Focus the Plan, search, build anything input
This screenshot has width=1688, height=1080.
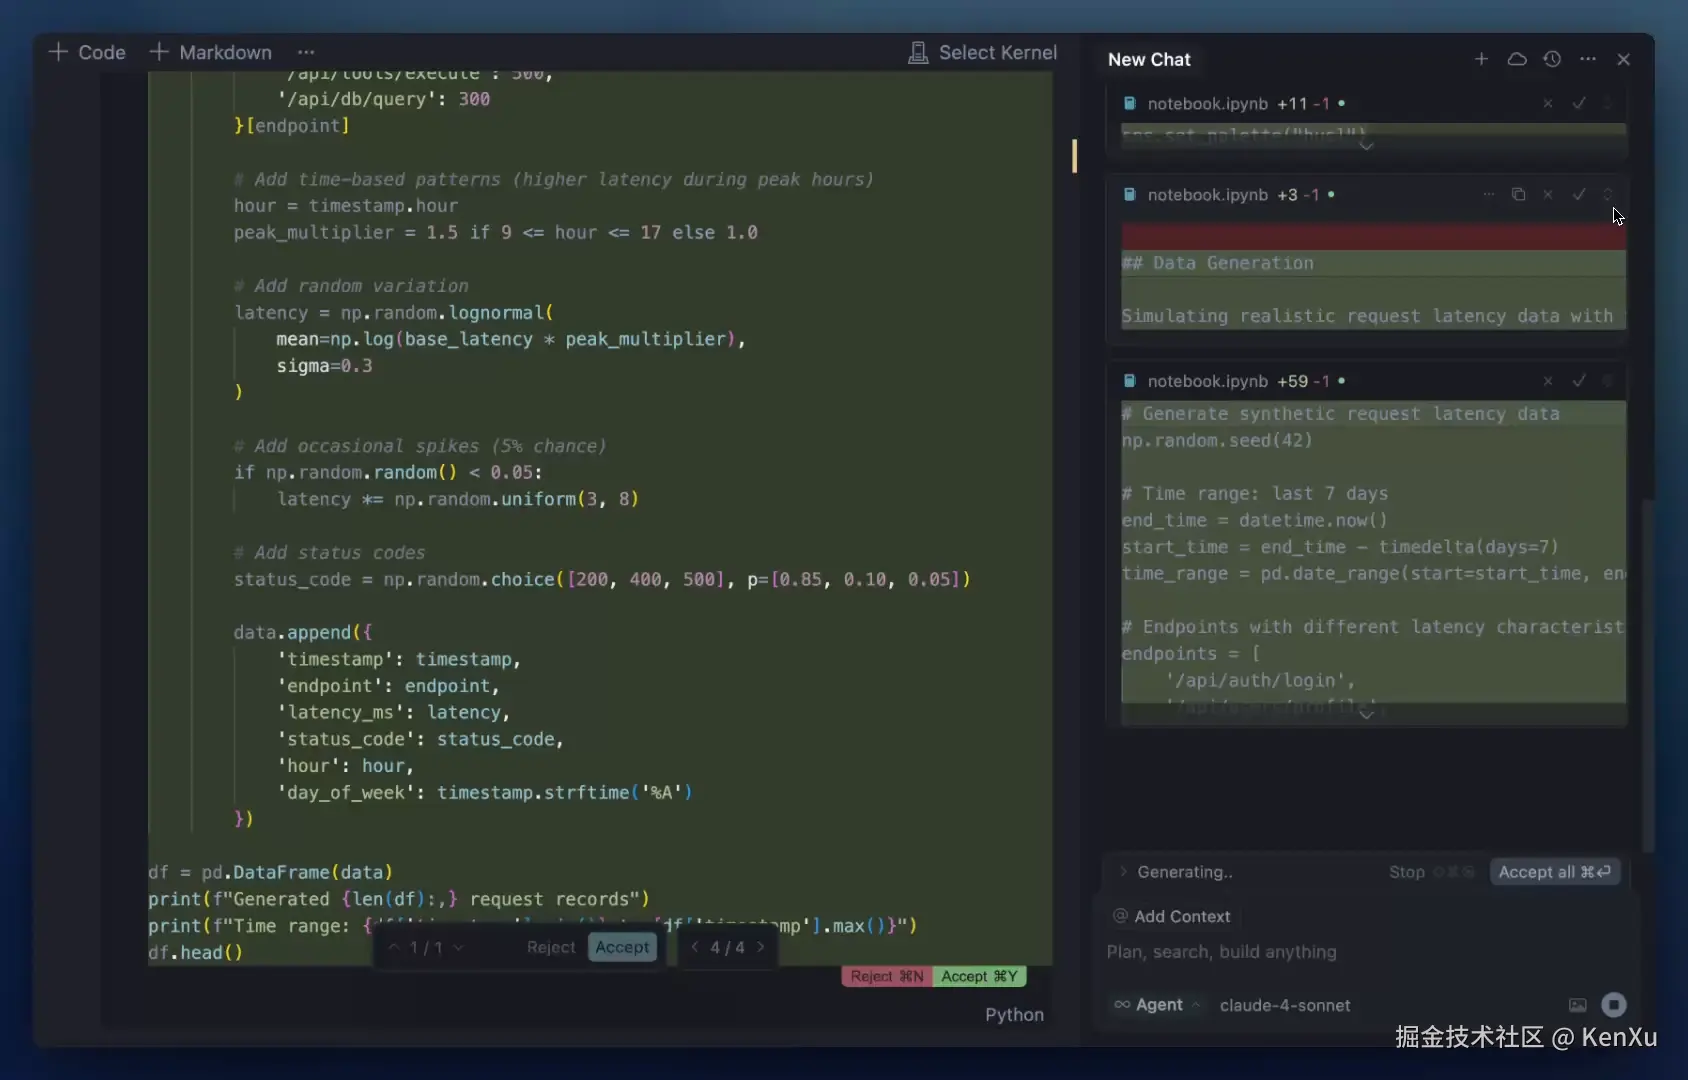pos(1368,952)
